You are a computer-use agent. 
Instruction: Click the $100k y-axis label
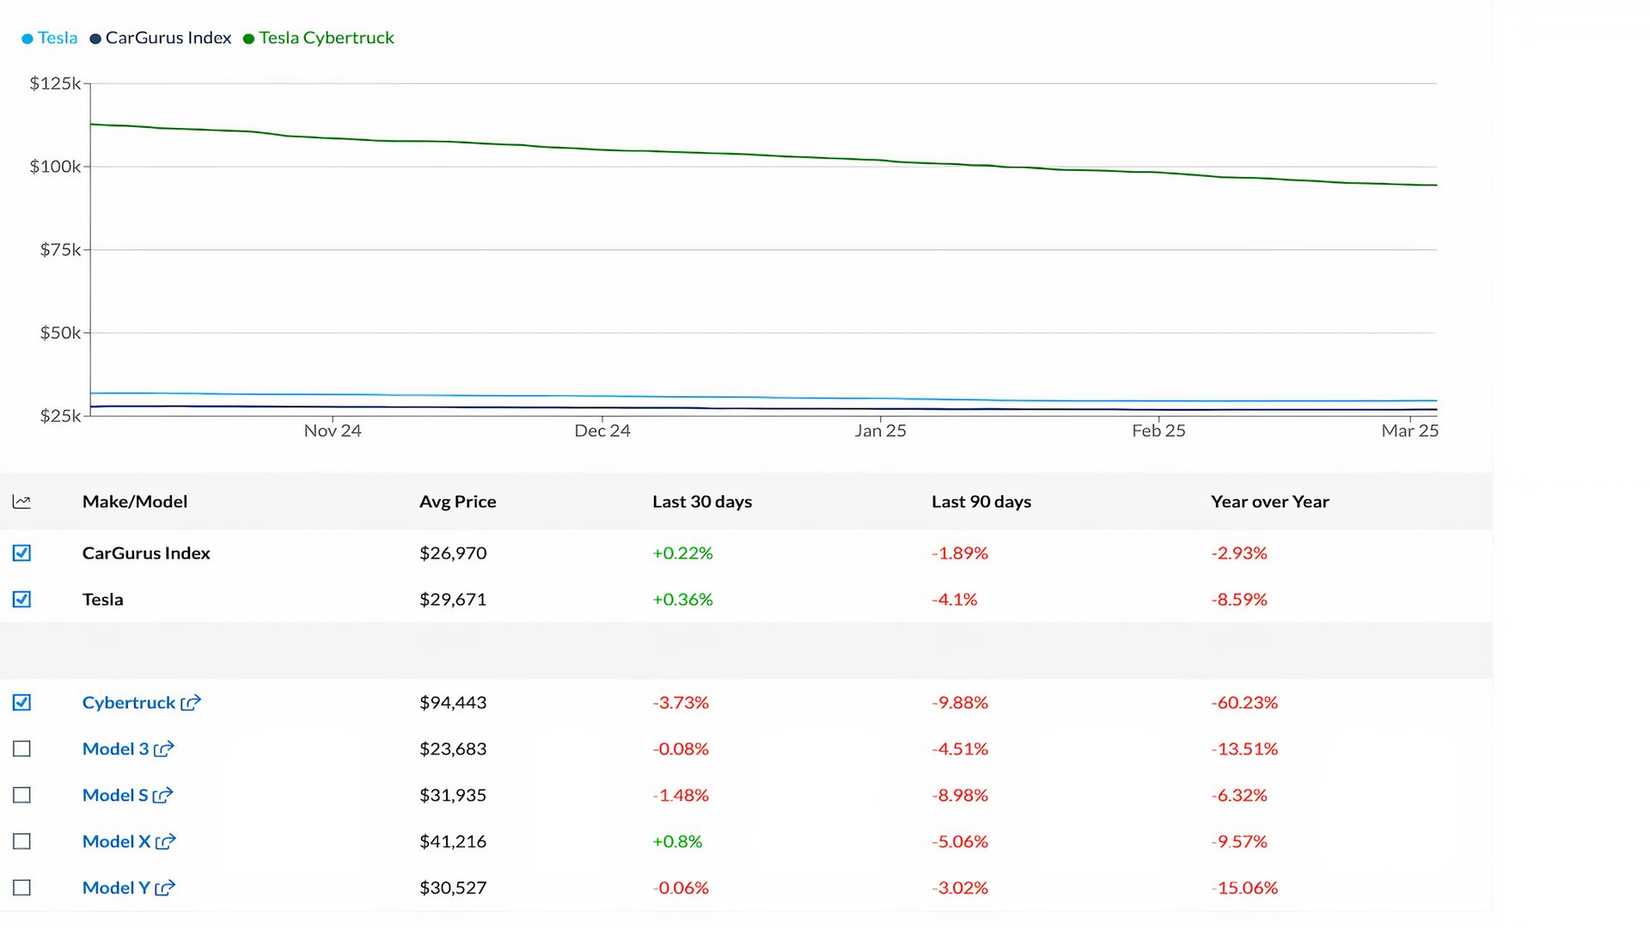pyautogui.click(x=55, y=167)
